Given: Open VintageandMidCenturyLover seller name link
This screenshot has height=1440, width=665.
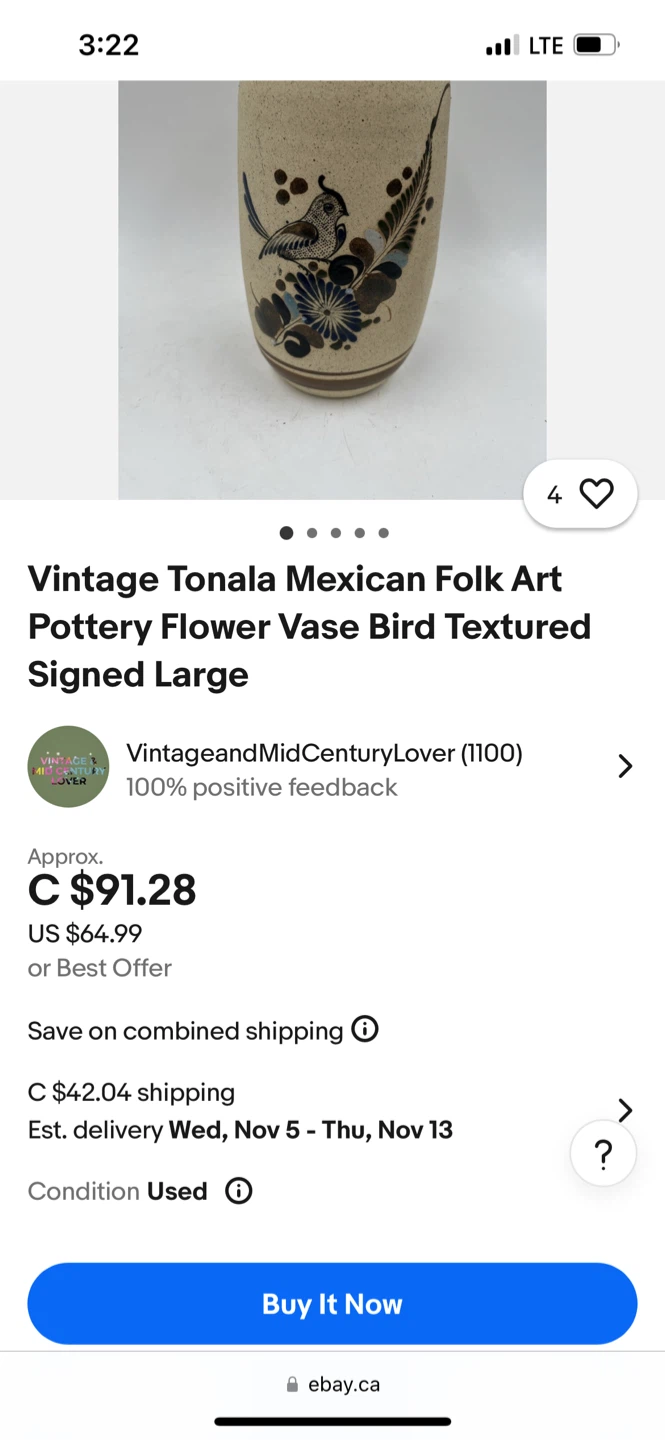Looking at the screenshot, I should [x=324, y=753].
